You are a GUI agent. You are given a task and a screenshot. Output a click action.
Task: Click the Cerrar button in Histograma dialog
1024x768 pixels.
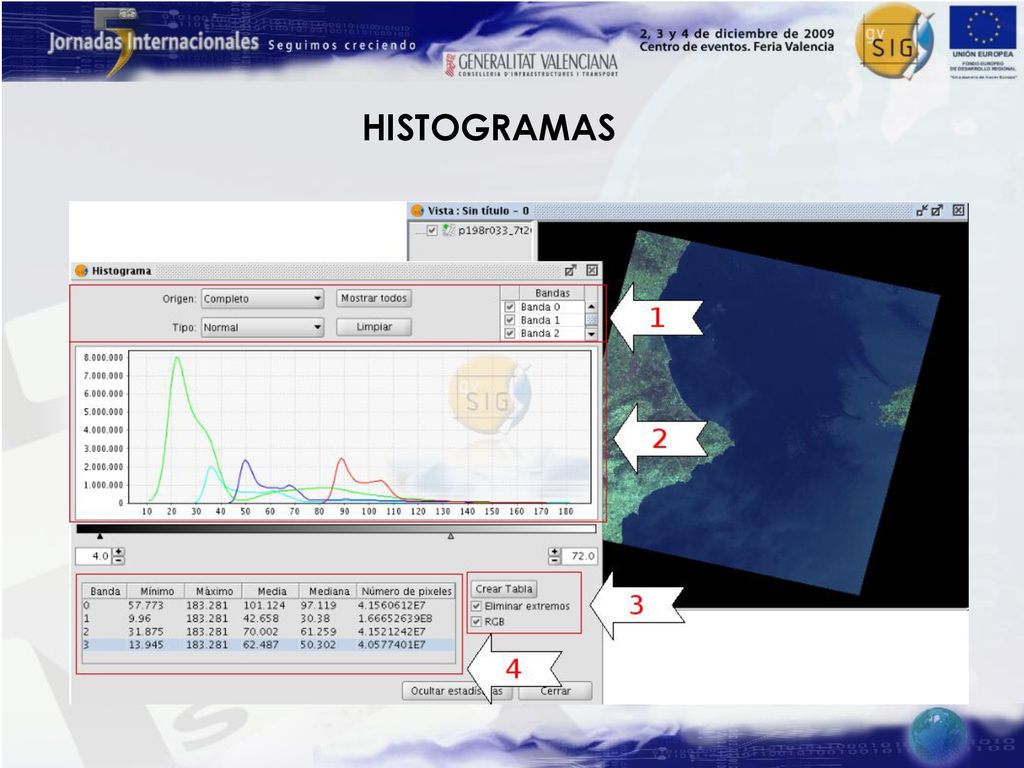[x=556, y=691]
